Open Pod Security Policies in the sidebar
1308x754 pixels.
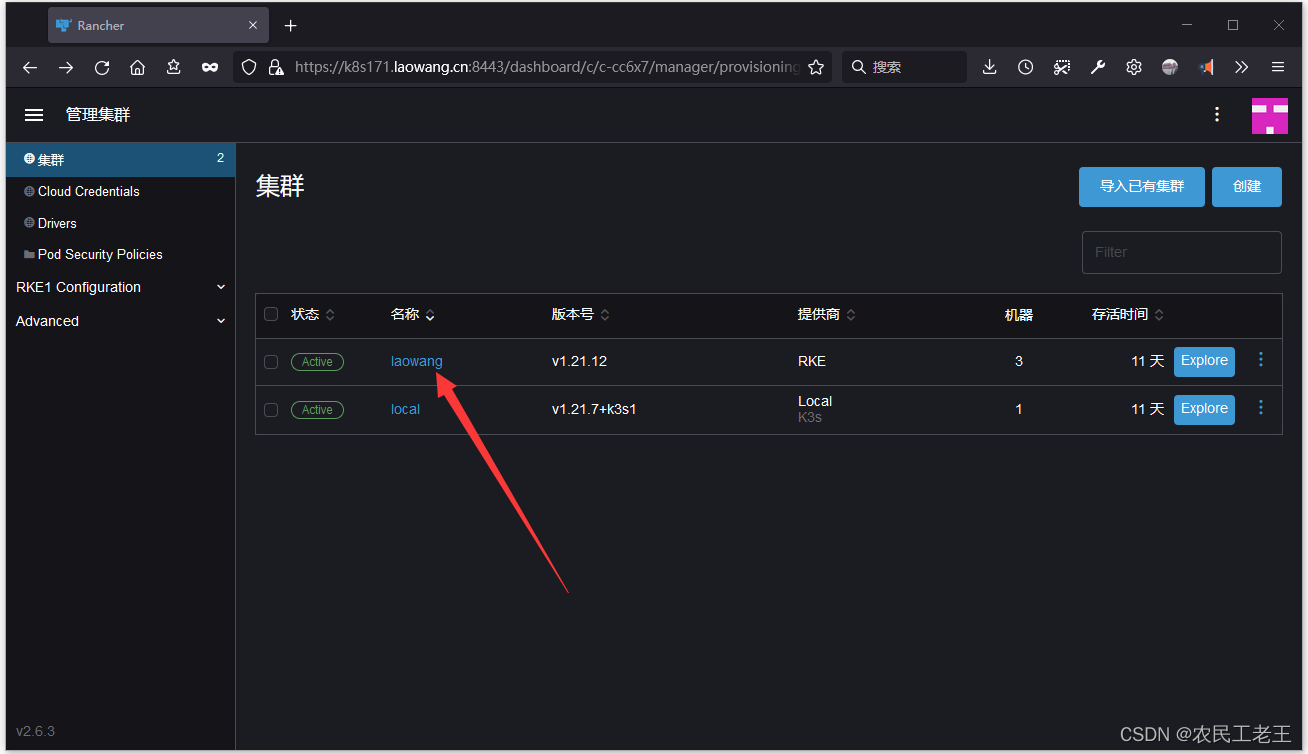point(100,254)
